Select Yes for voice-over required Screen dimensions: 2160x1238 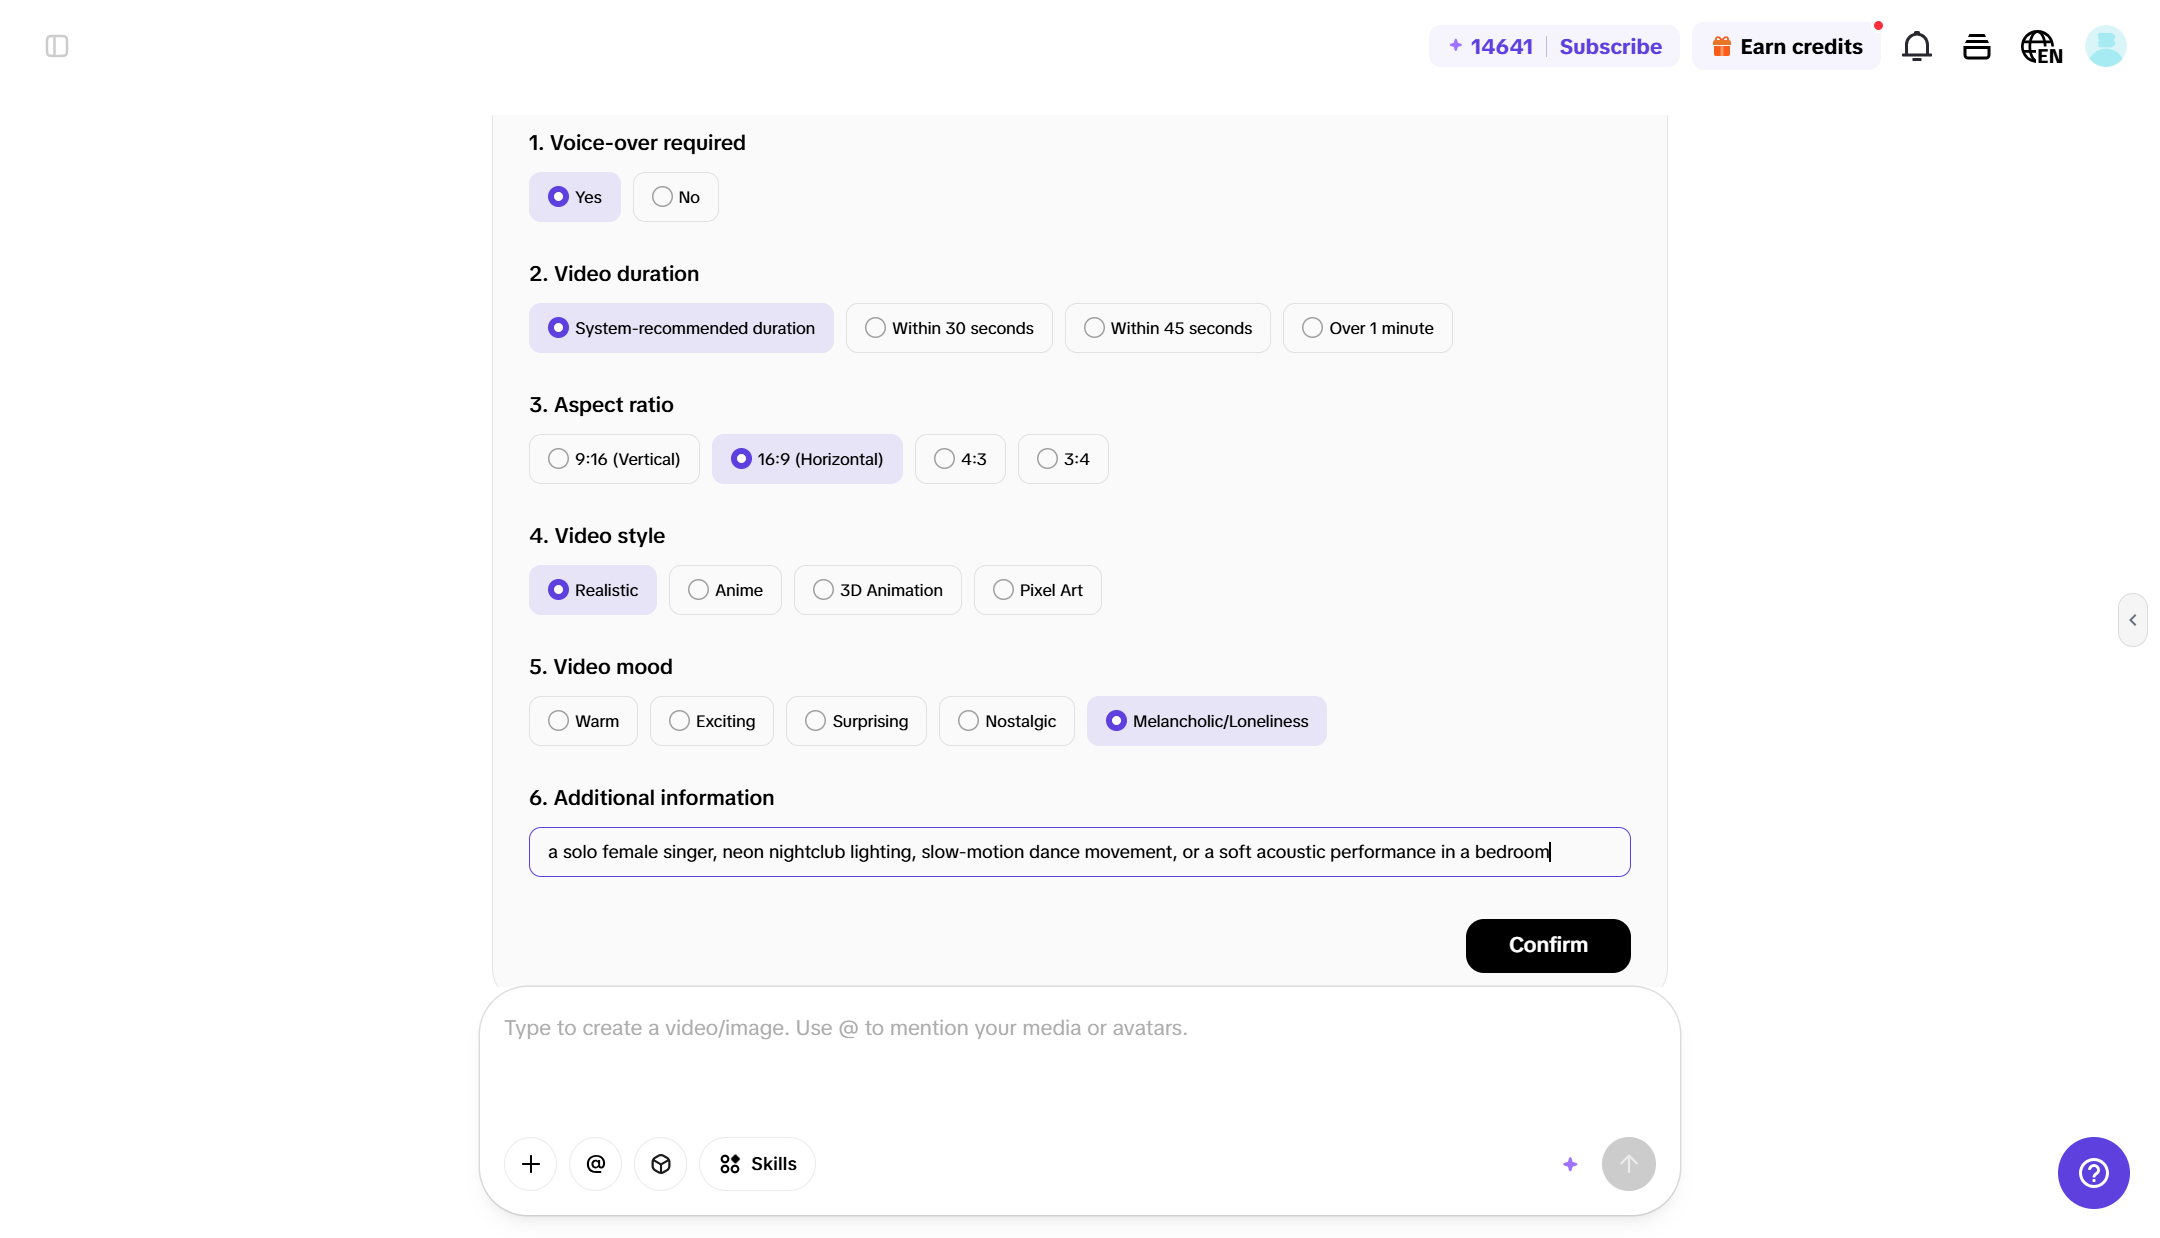click(x=575, y=197)
